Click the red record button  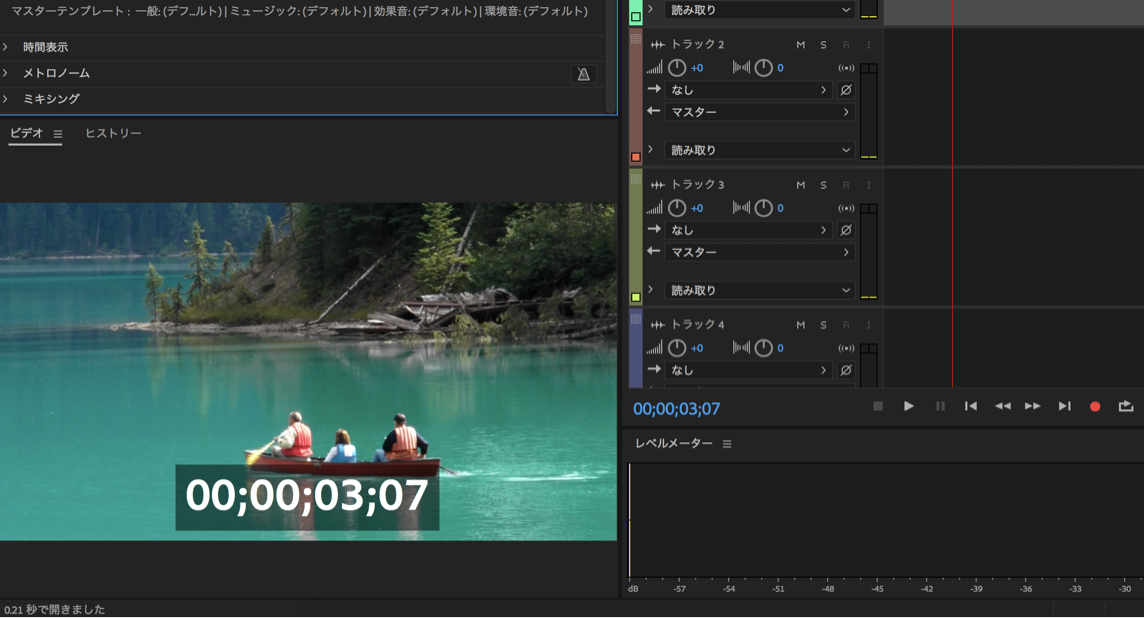point(1097,407)
